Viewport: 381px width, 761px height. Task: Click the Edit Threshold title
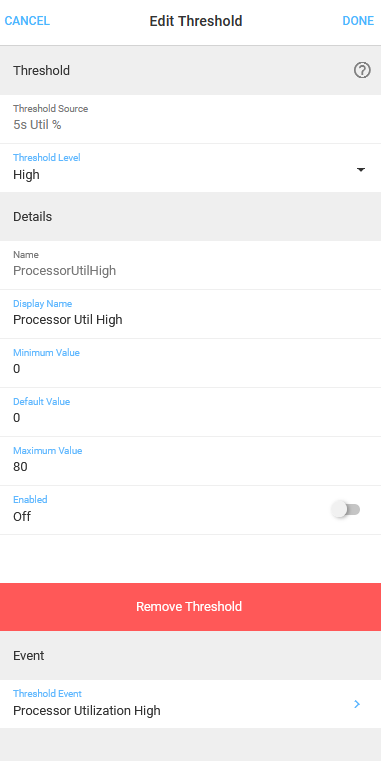(x=196, y=21)
